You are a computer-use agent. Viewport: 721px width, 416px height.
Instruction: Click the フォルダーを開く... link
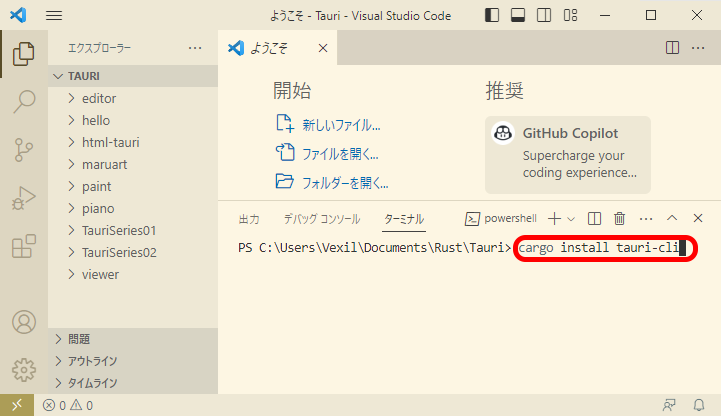click(345, 182)
